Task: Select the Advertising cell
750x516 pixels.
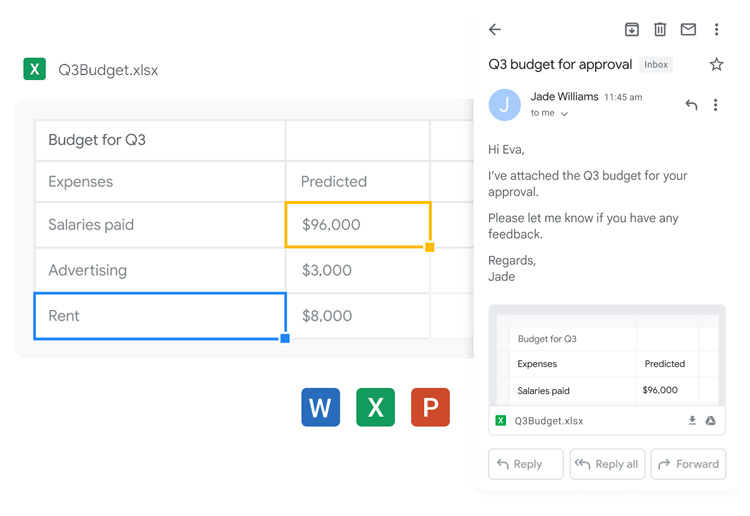Action: 160,270
